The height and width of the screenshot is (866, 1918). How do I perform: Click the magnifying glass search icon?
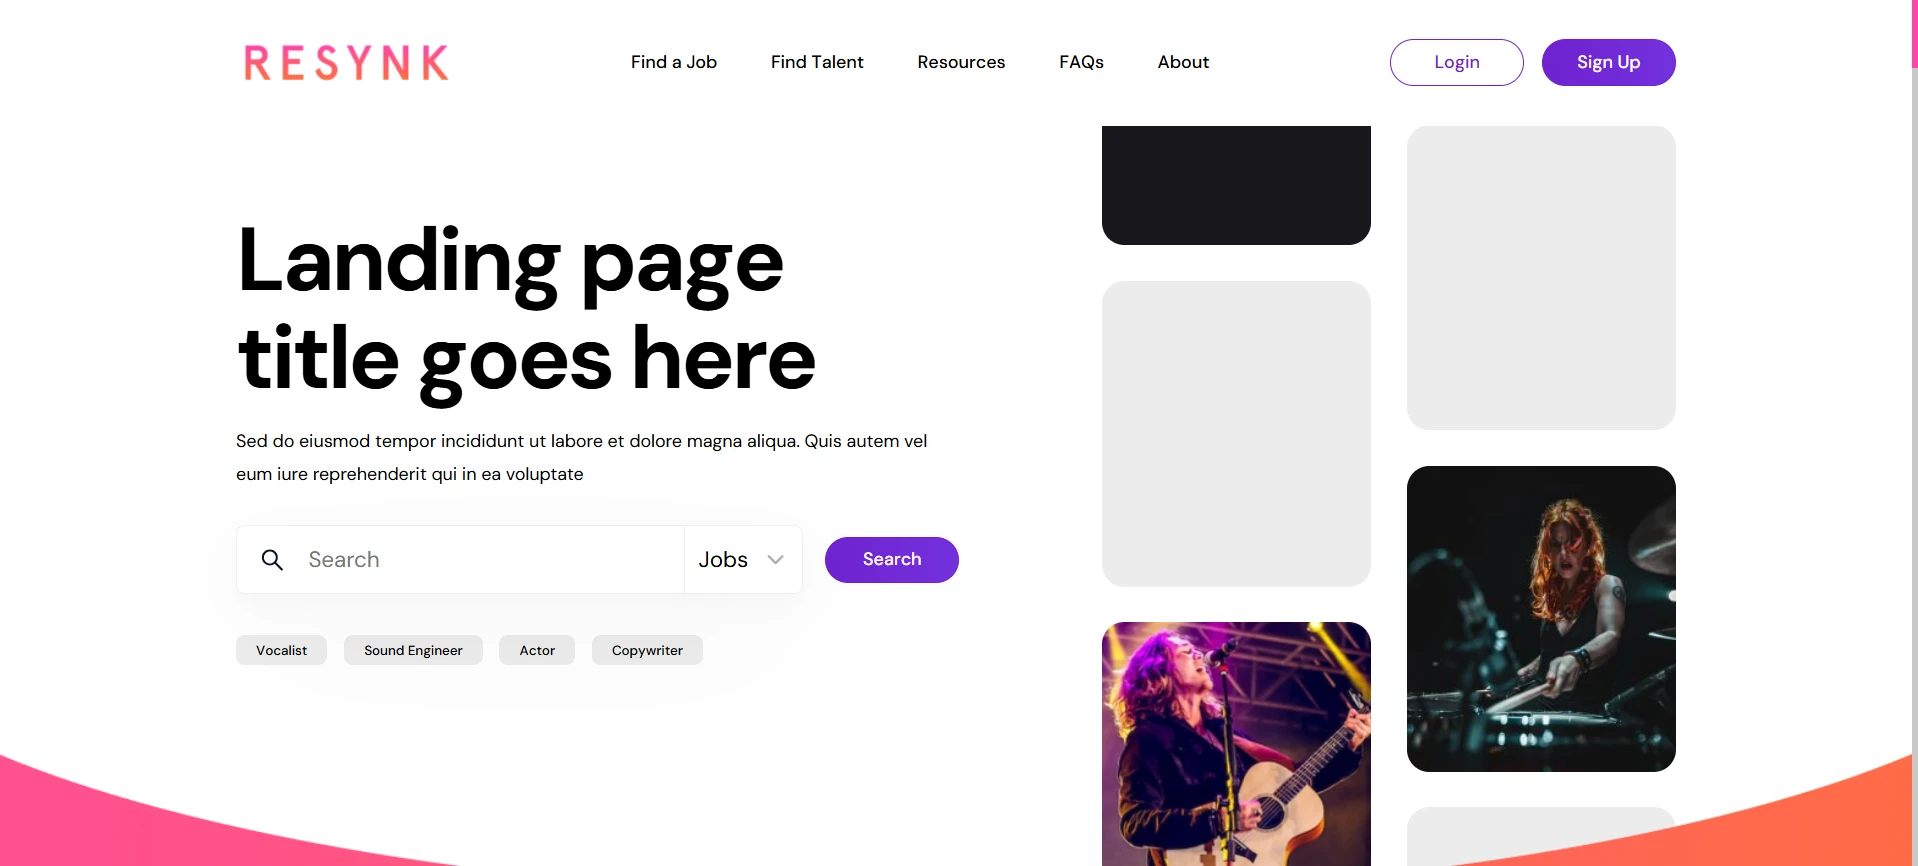click(x=272, y=560)
